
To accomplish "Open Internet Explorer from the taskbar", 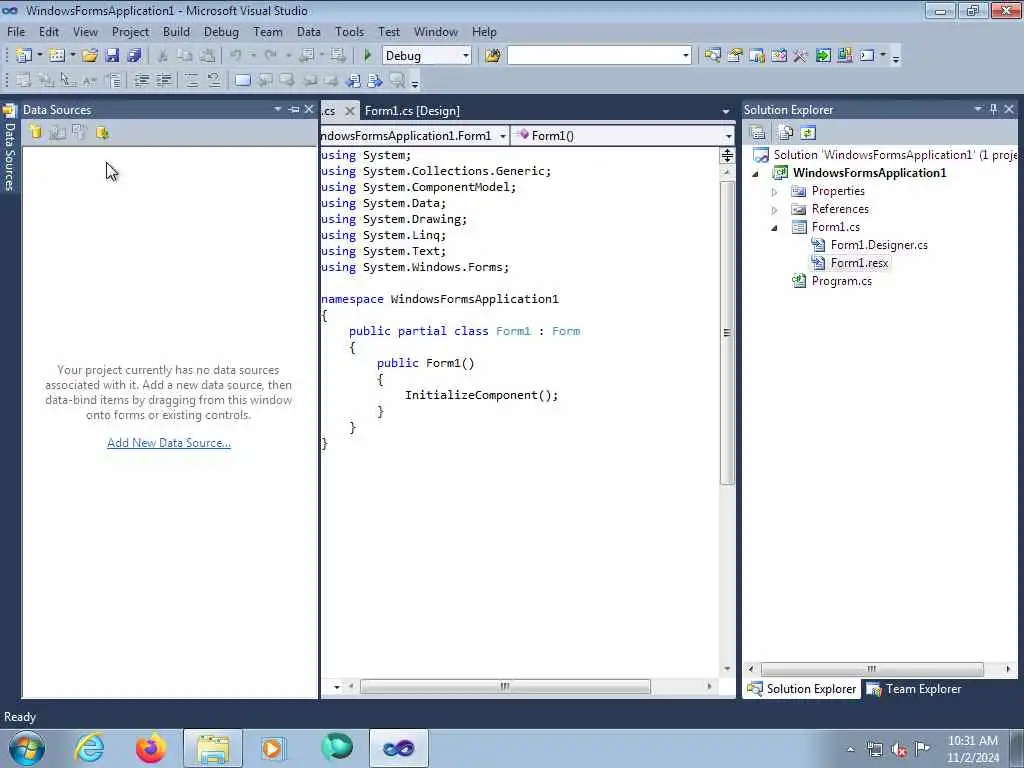I will point(89,748).
